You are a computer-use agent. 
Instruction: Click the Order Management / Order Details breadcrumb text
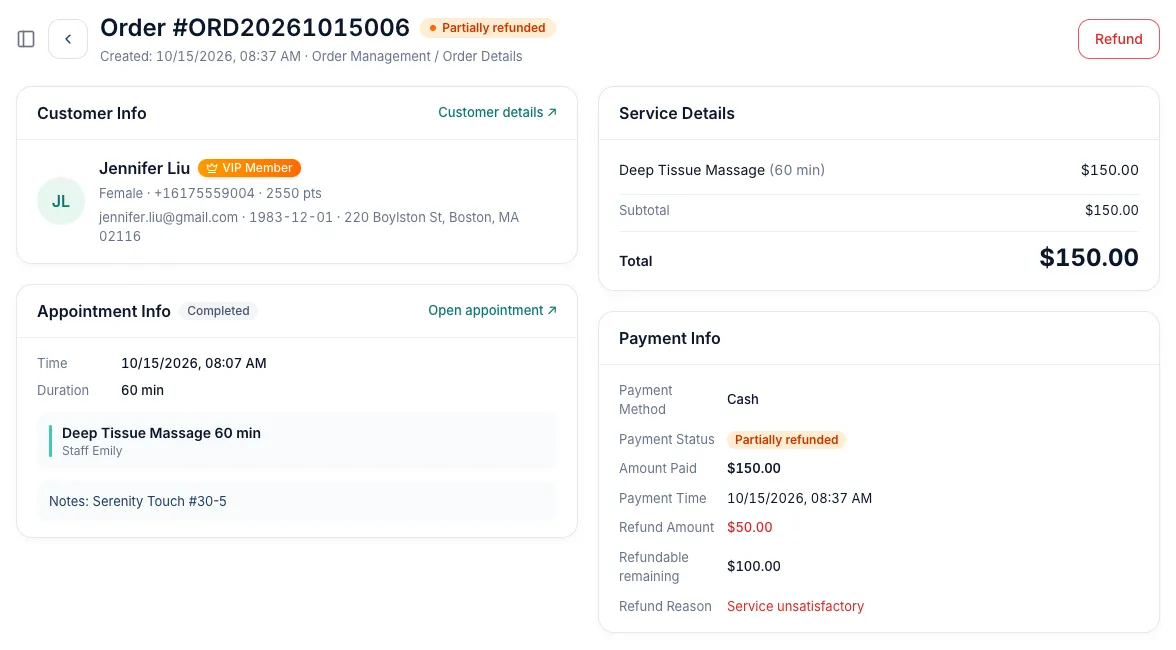point(417,56)
